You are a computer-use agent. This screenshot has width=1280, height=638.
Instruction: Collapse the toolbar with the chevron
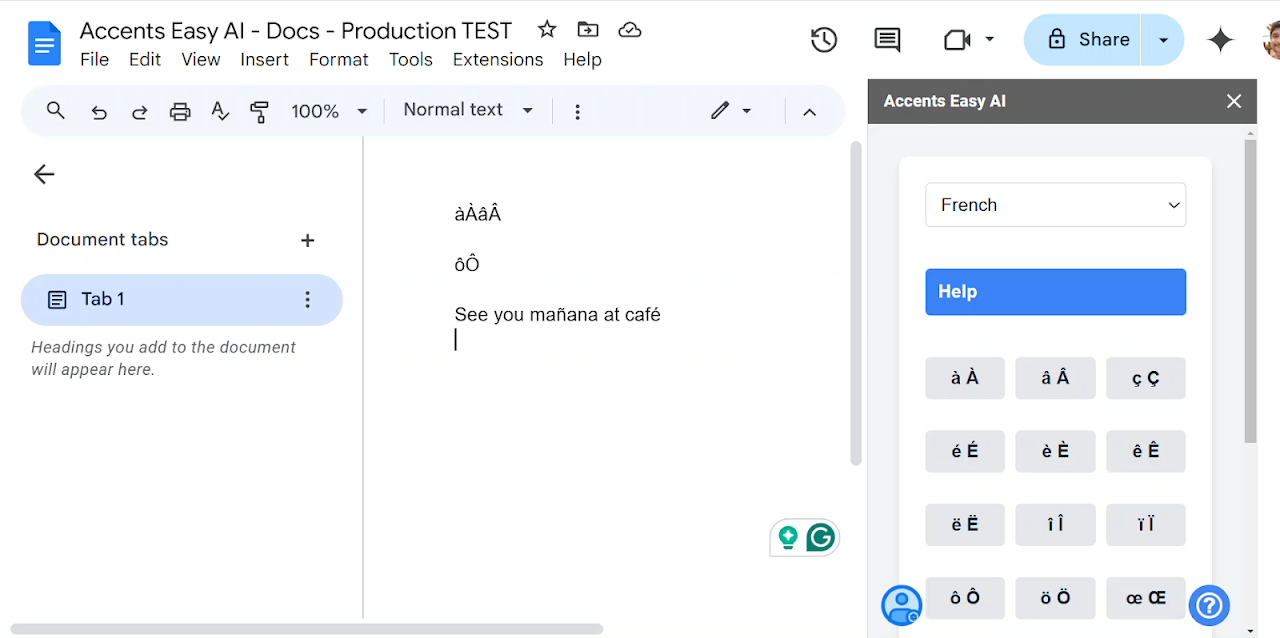[810, 112]
